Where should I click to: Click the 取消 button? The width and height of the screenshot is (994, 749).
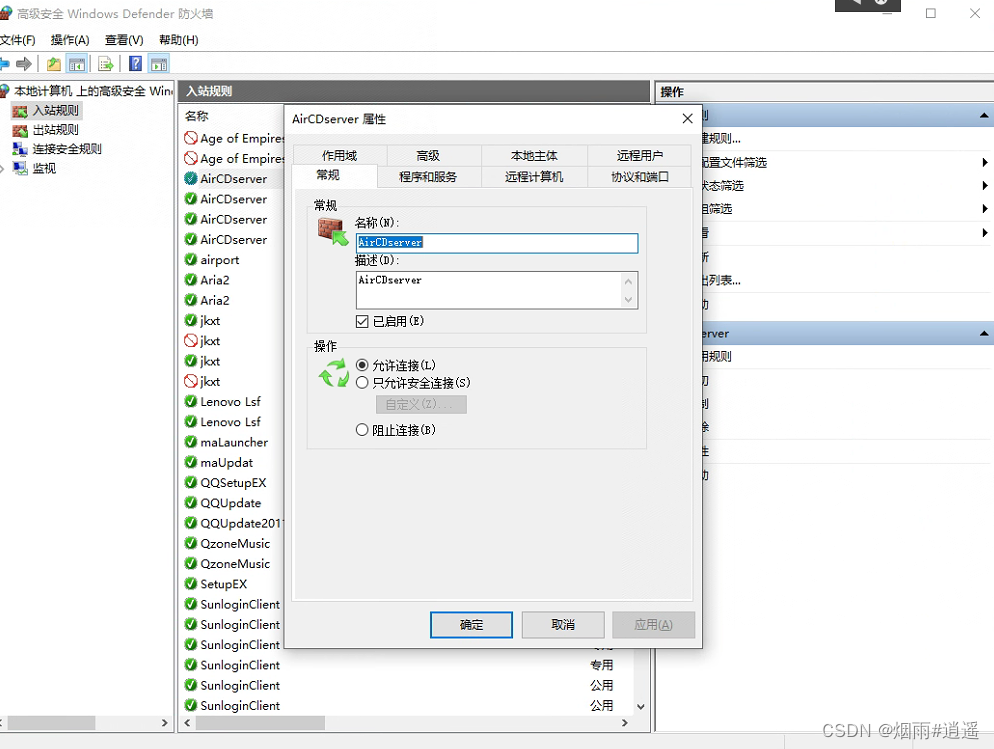563,625
